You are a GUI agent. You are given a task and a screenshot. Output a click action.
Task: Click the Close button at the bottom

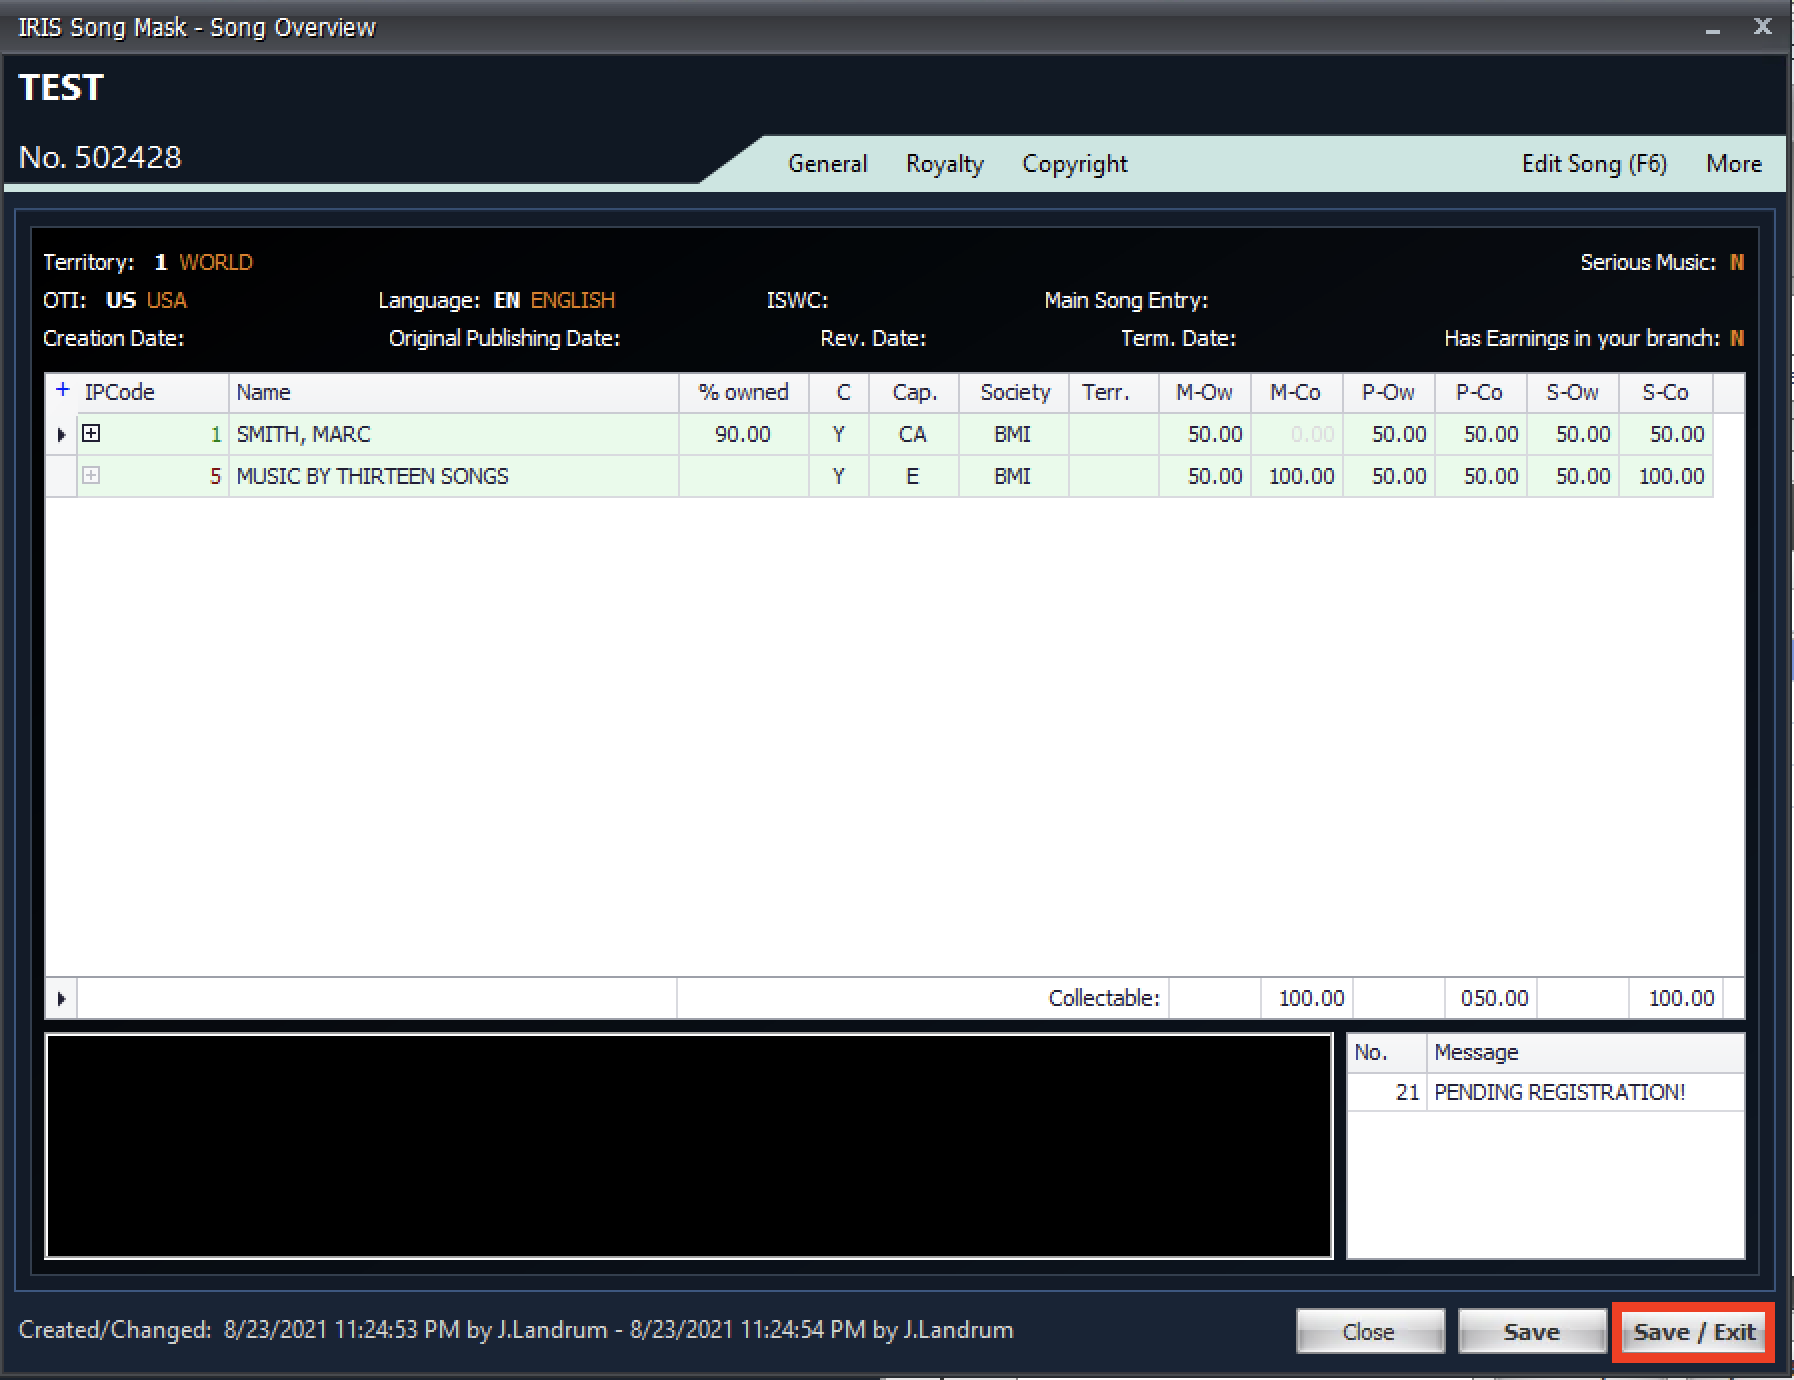click(x=1369, y=1332)
